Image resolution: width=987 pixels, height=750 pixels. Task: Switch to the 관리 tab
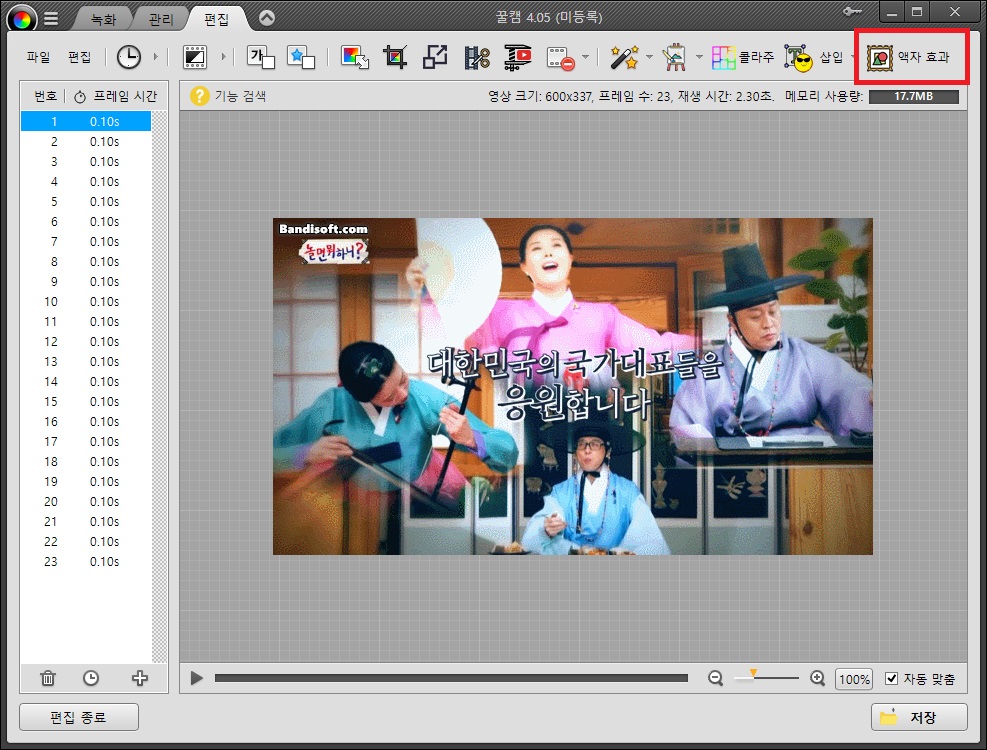click(161, 19)
